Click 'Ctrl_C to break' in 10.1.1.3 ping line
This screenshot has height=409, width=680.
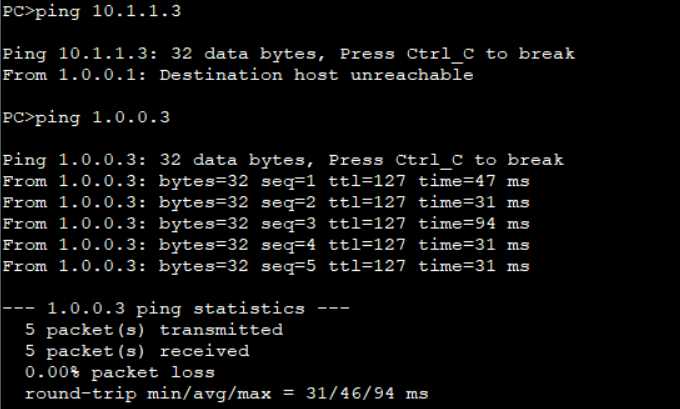pos(490,54)
